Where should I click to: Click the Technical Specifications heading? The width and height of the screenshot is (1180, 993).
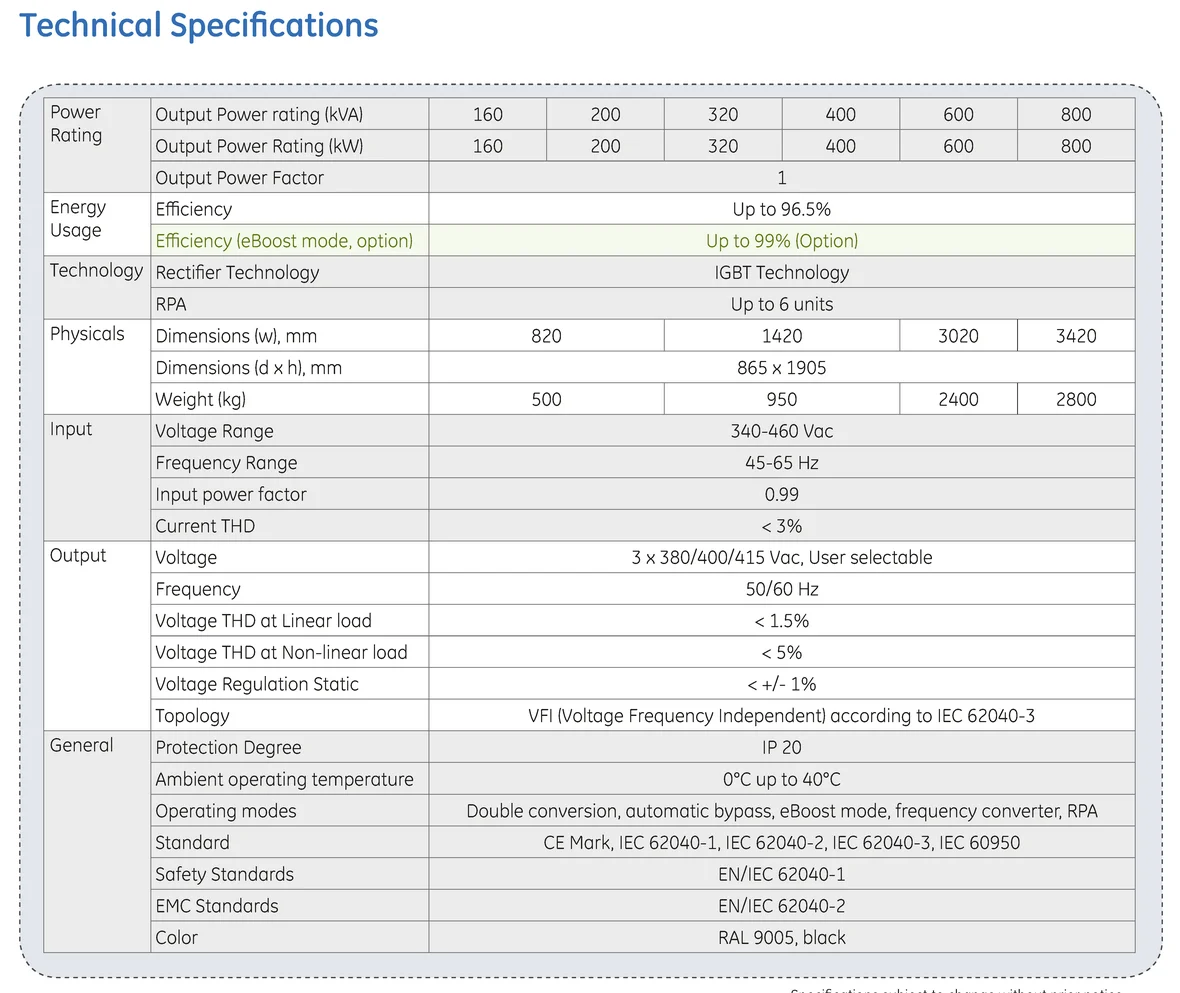point(199,26)
